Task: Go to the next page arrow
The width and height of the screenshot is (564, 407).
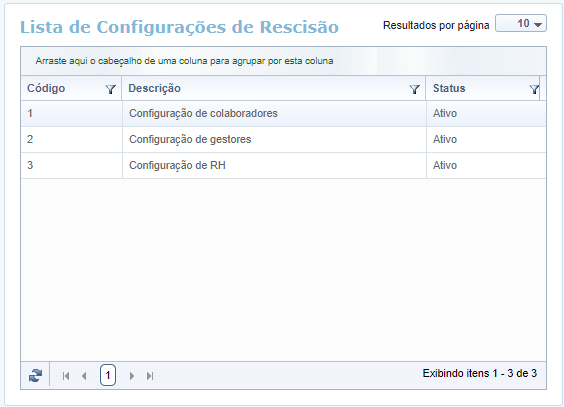Action: [132, 376]
